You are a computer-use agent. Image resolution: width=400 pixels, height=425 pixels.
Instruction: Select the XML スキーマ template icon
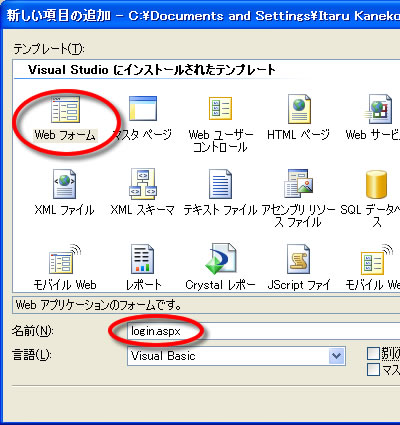tap(142, 184)
